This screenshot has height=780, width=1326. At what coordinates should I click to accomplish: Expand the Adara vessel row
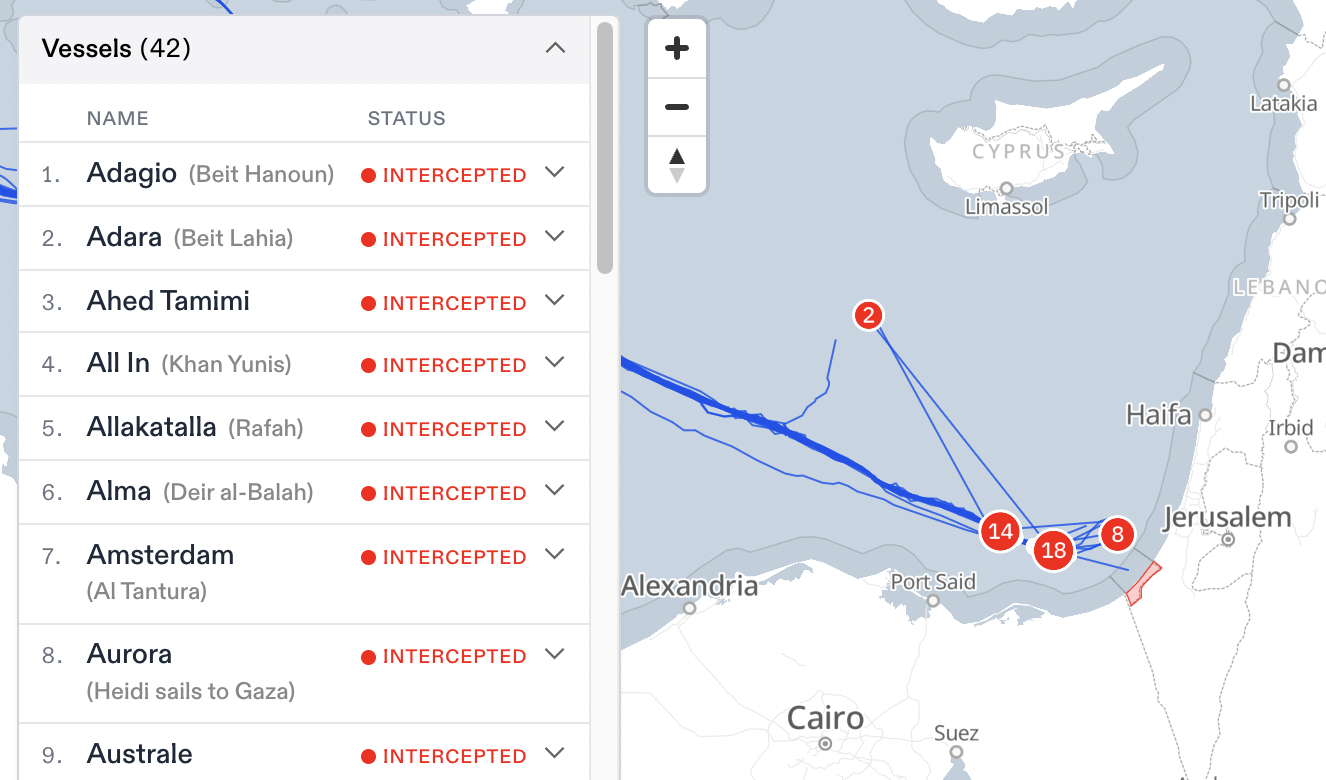pyautogui.click(x=555, y=237)
